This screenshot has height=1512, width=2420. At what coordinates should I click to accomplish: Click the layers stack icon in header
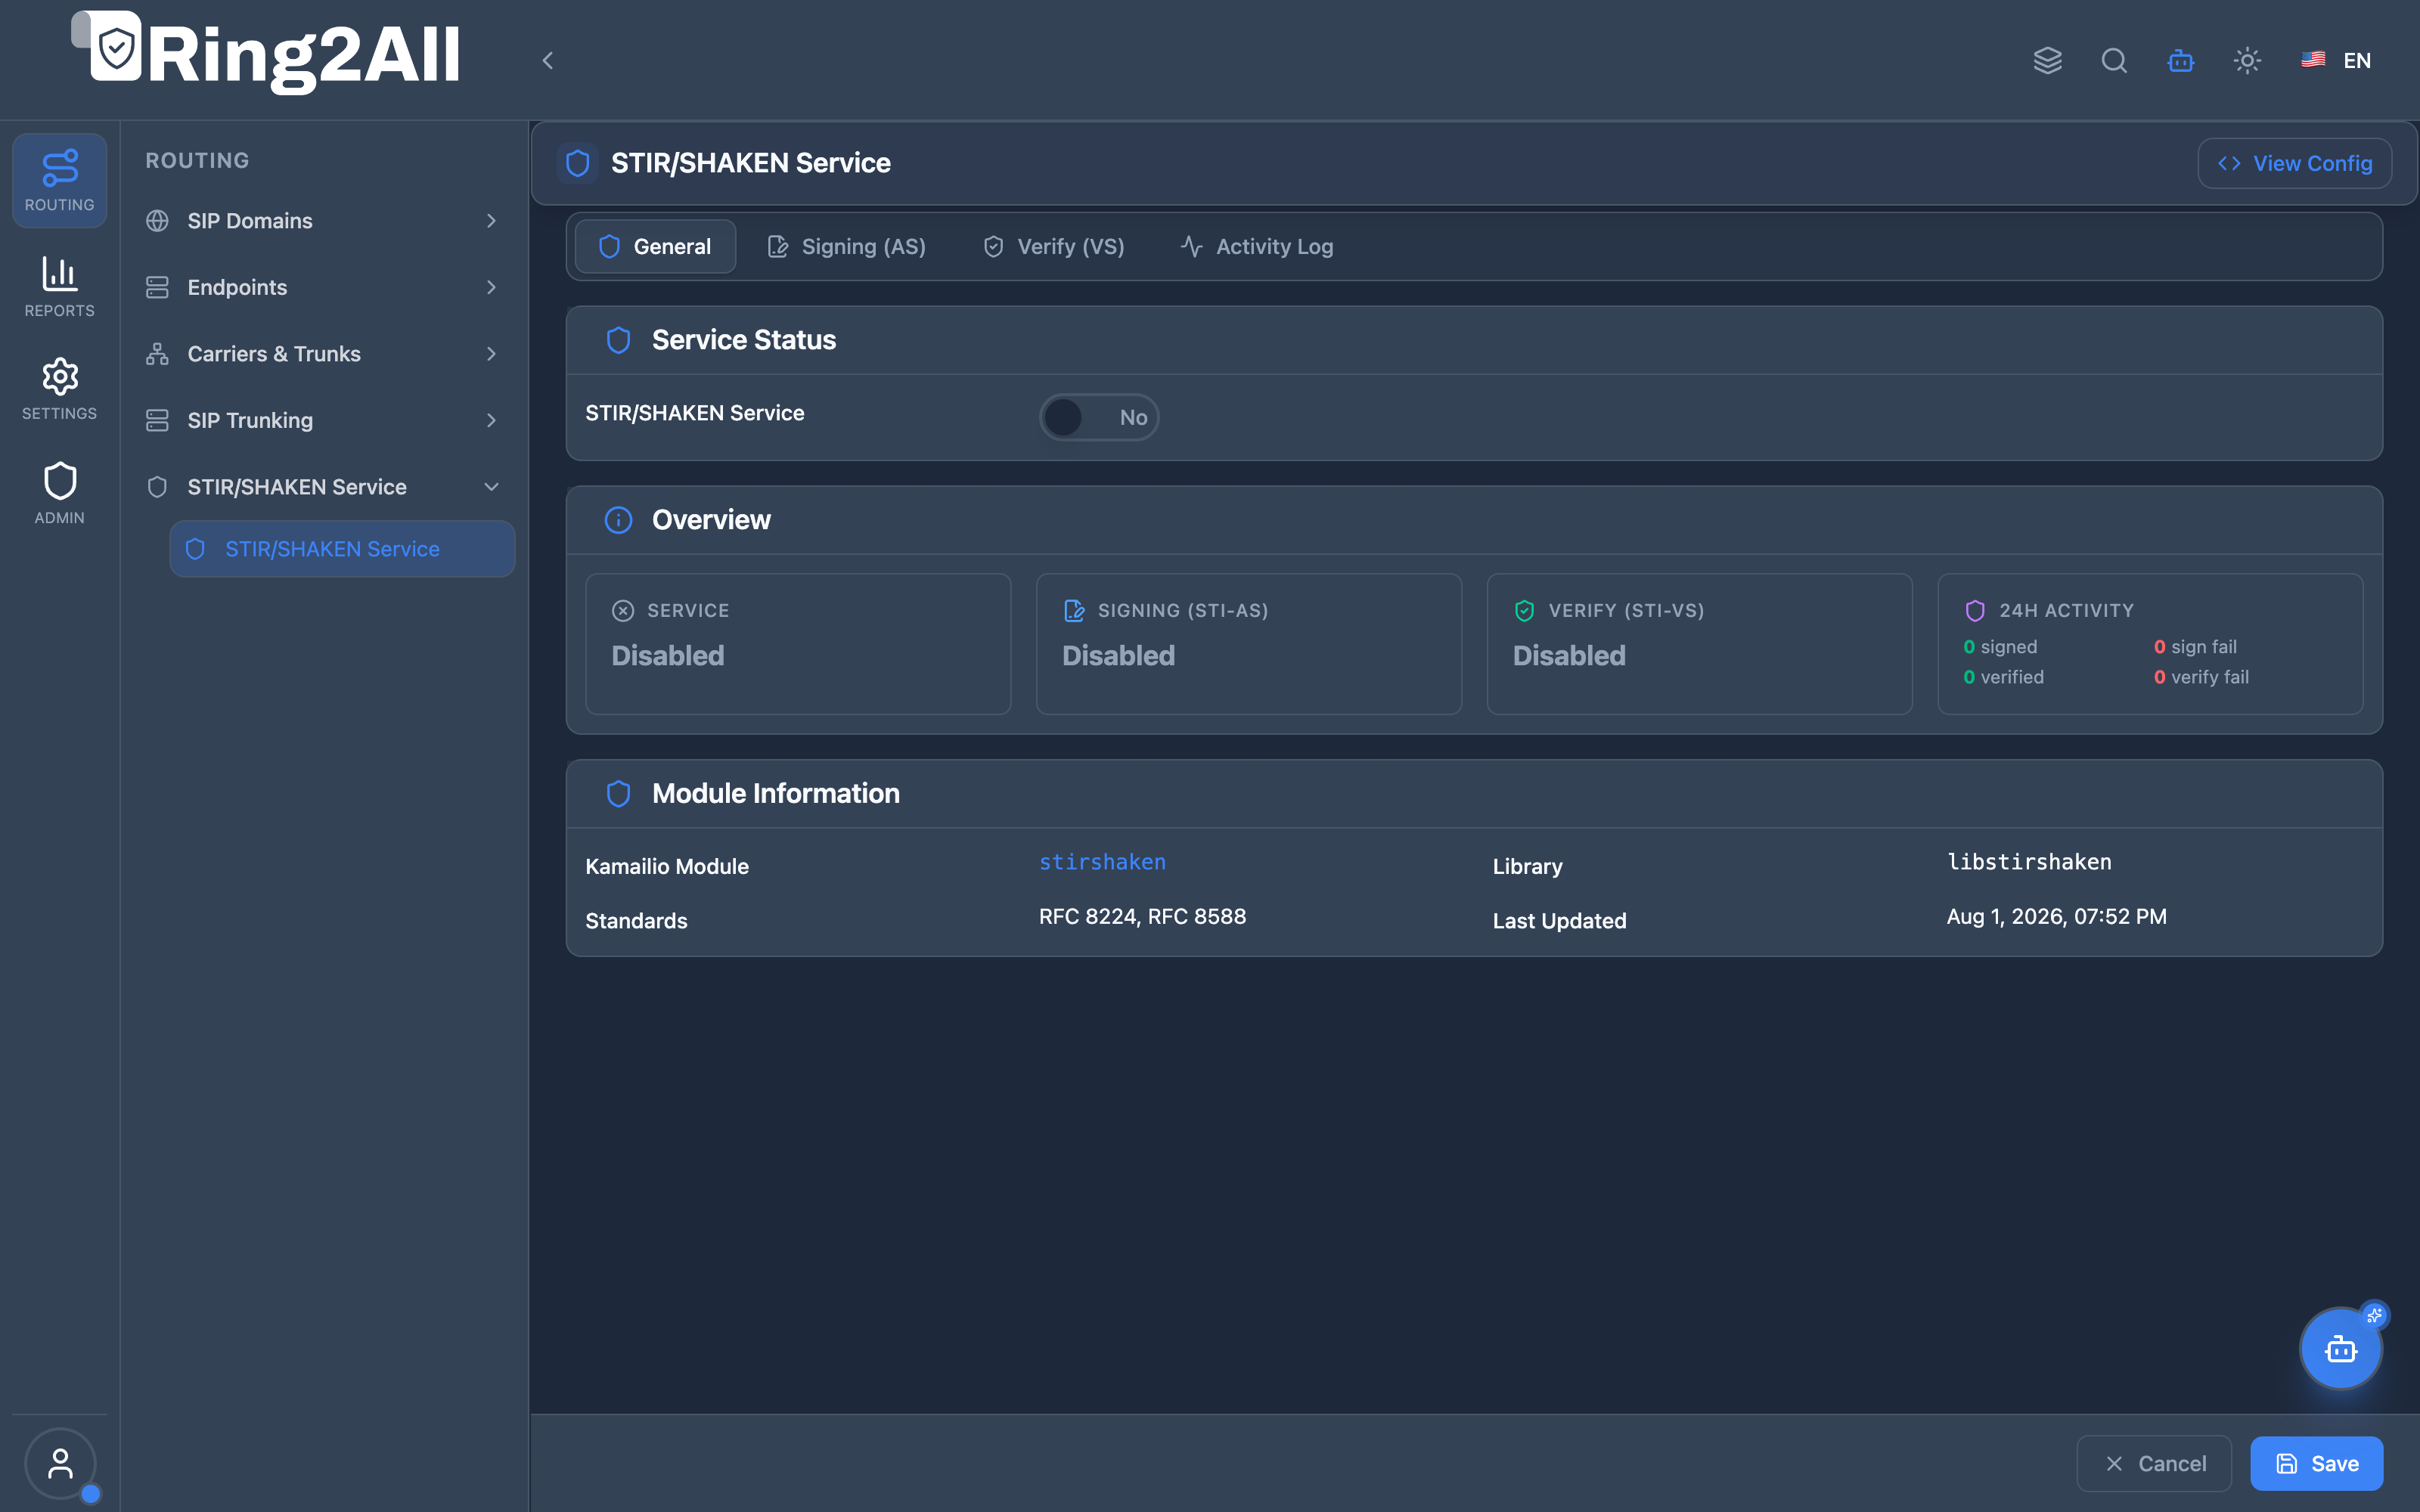pyautogui.click(x=2047, y=61)
